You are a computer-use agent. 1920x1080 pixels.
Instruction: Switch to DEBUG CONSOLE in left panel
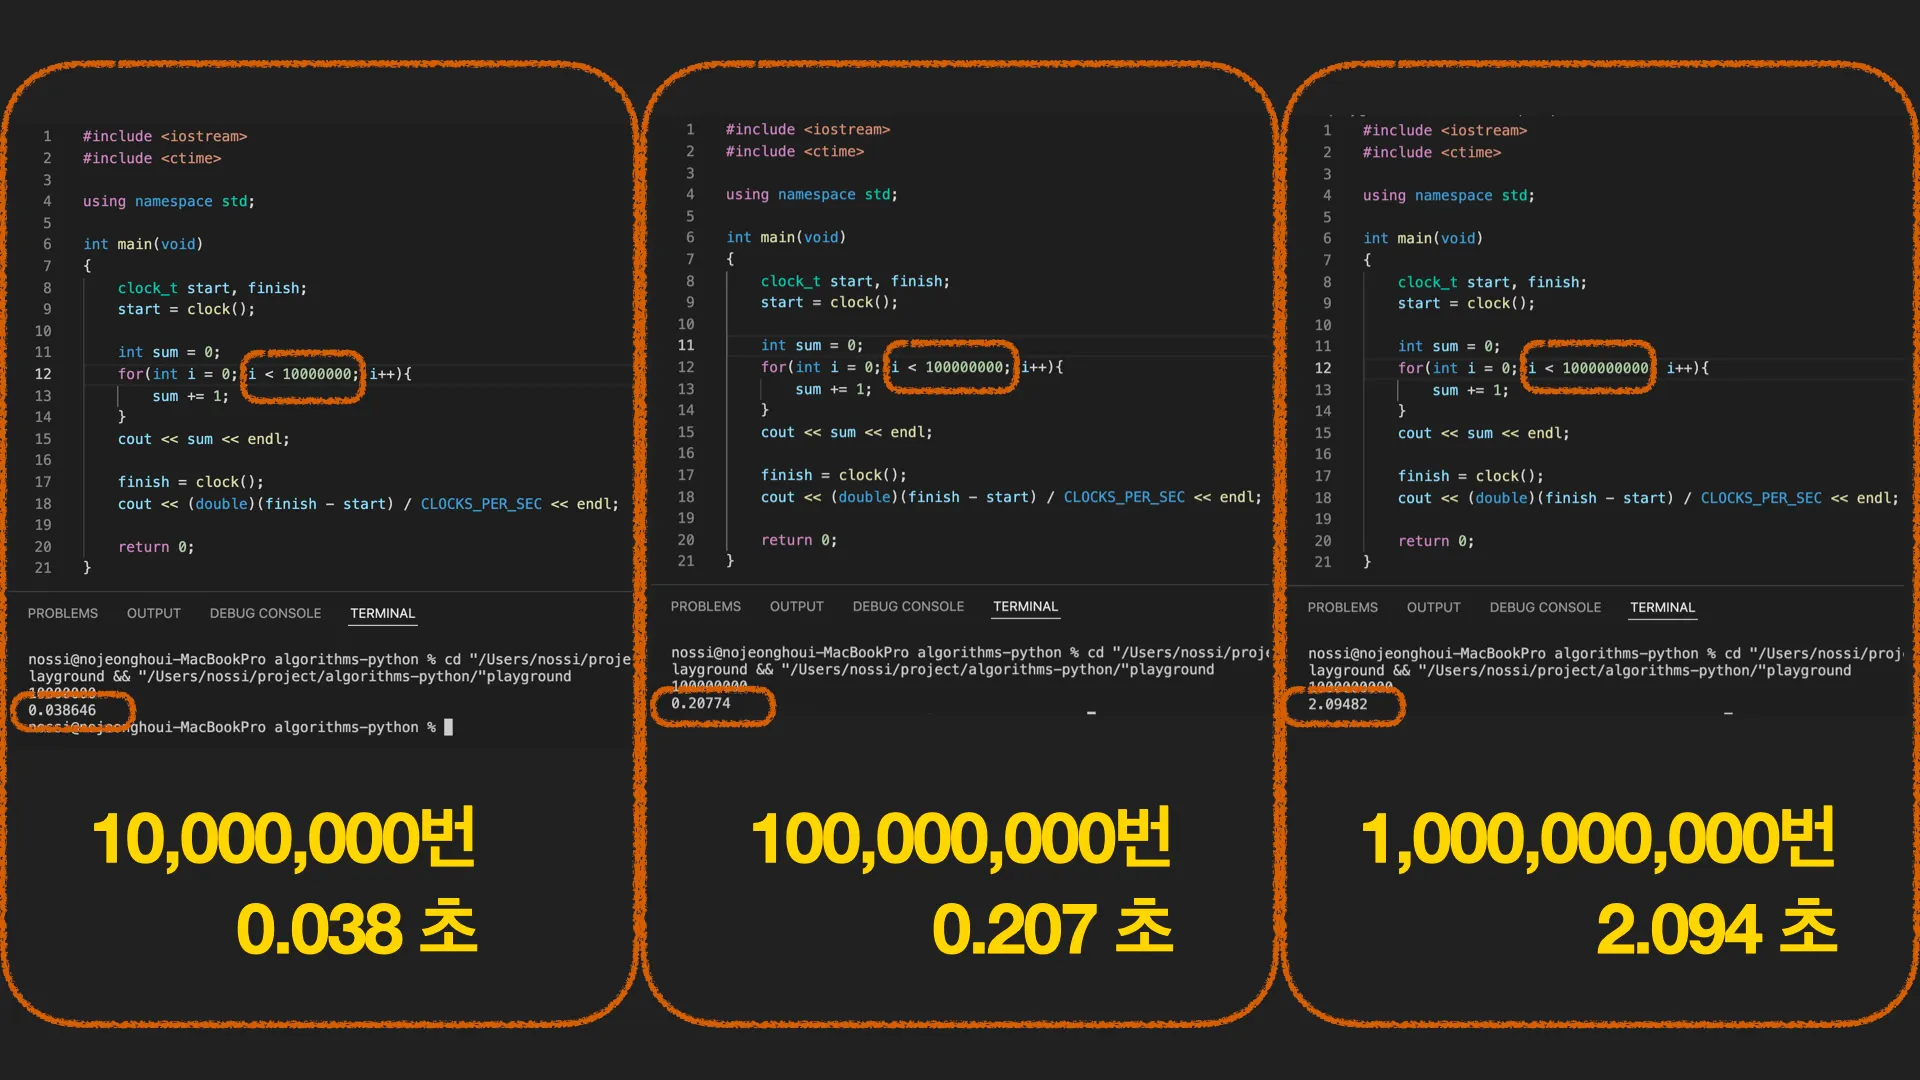[x=265, y=613]
